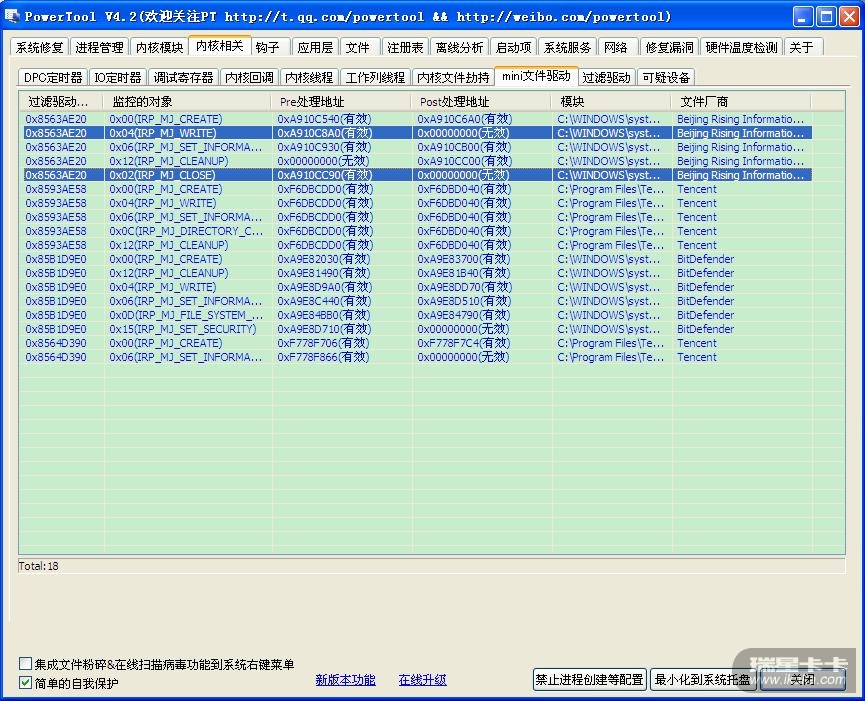Switch to the 内核文件劫持 sub-tab
The height and width of the screenshot is (701, 865).
[453, 78]
